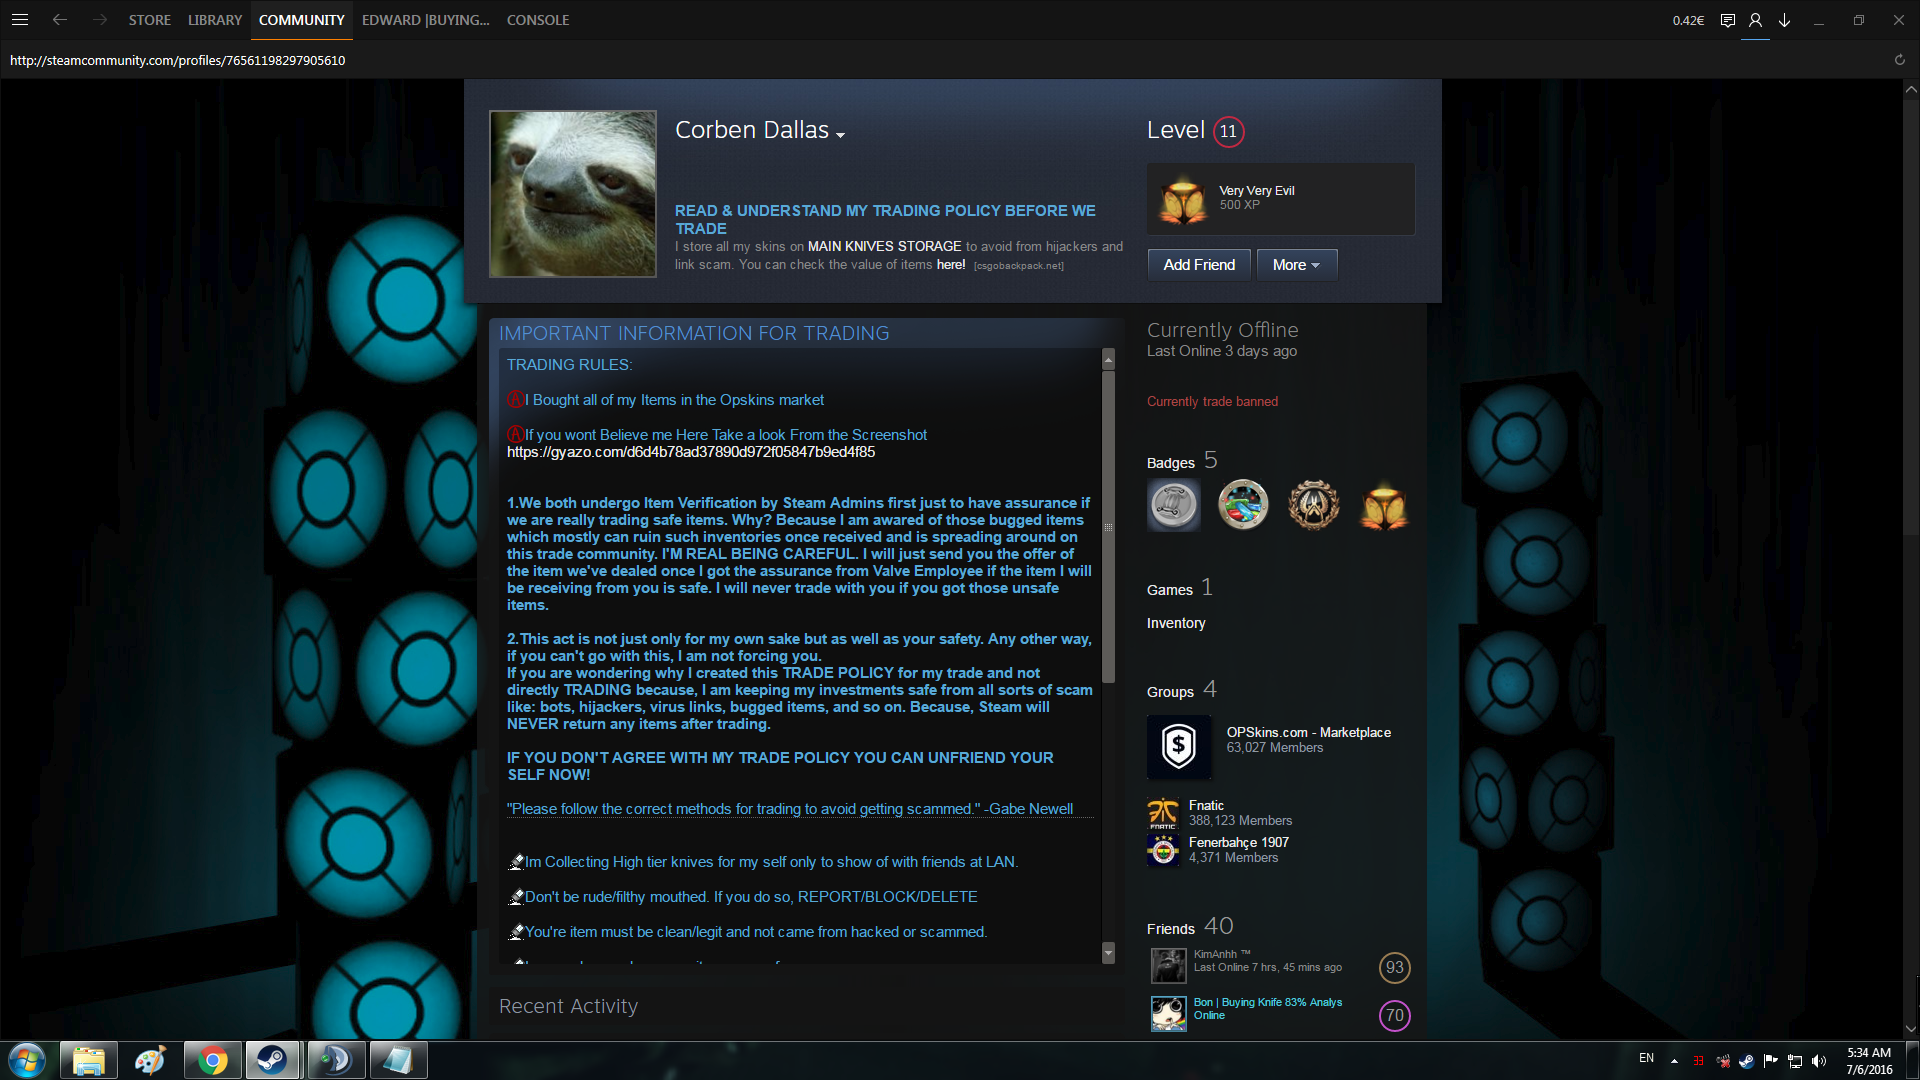Open Steam from the Windows taskbar
Image resolution: width=1920 pixels, height=1080 pixels.
[x=272, y=1060]
